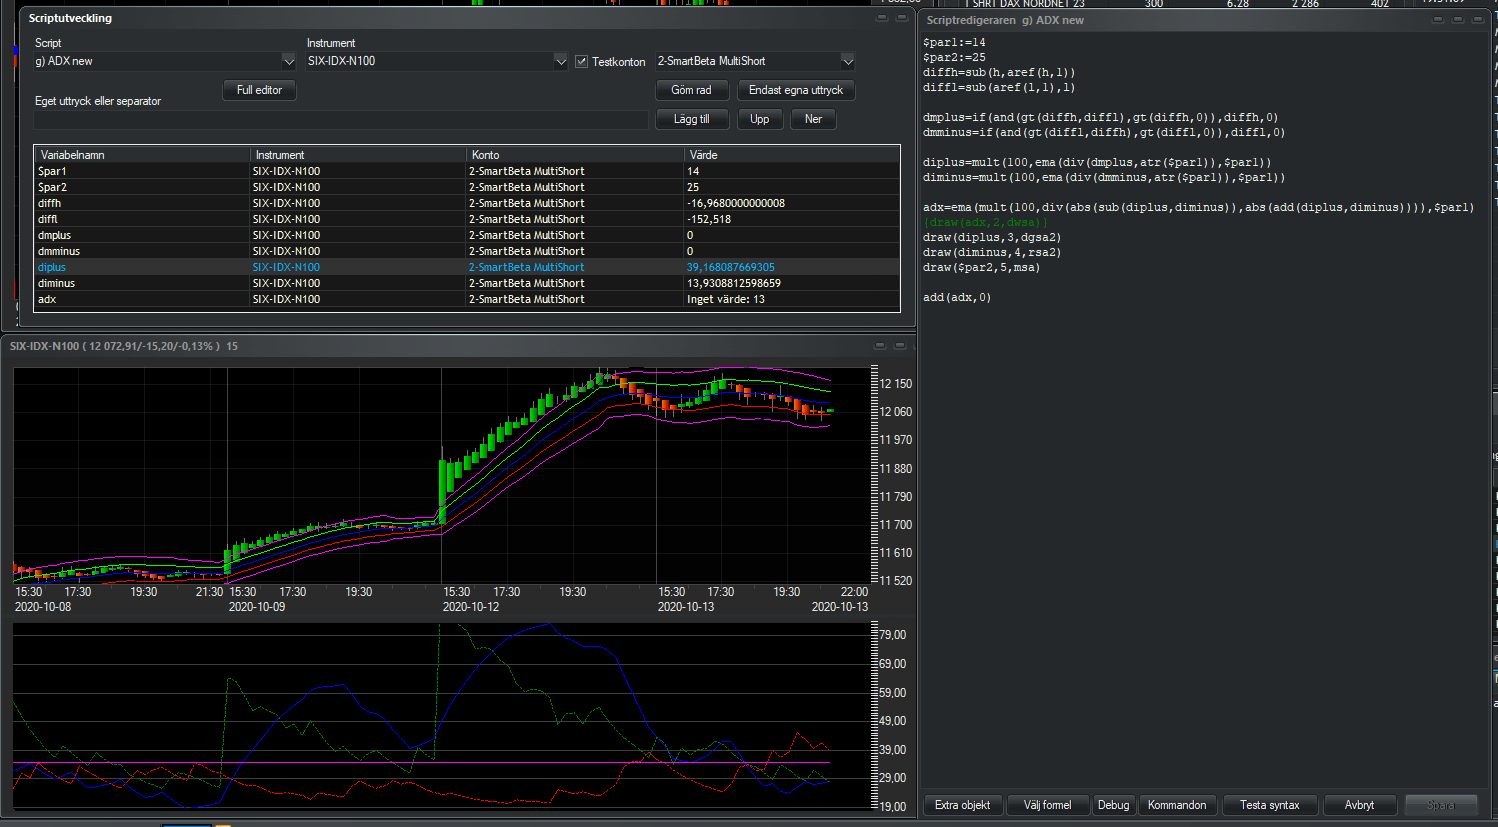Screen dimensions: 1498x827
Task: Move row down with Ner button
Action: pos(813,119)
